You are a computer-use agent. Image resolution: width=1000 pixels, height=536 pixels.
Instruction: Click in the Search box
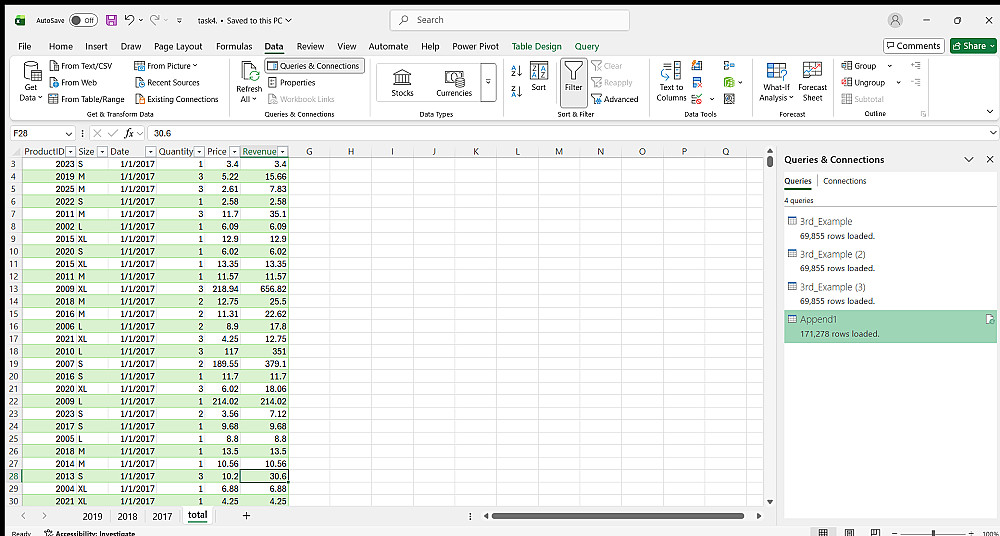click(x=510, y=20)
